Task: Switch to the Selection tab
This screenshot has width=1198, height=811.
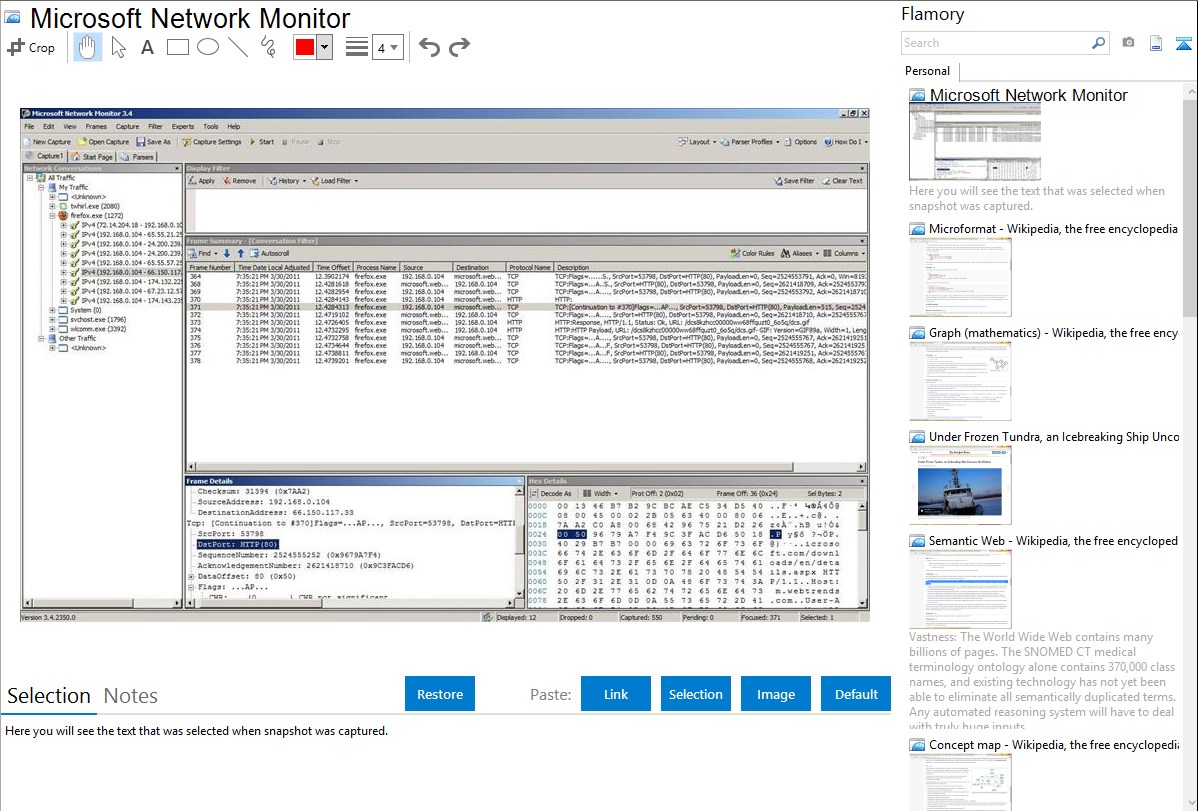Action: pyautogui.click(x=49, y=696)
